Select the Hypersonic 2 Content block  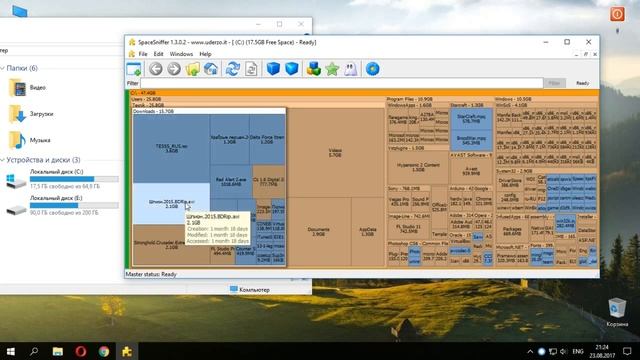tap(418, 167)
